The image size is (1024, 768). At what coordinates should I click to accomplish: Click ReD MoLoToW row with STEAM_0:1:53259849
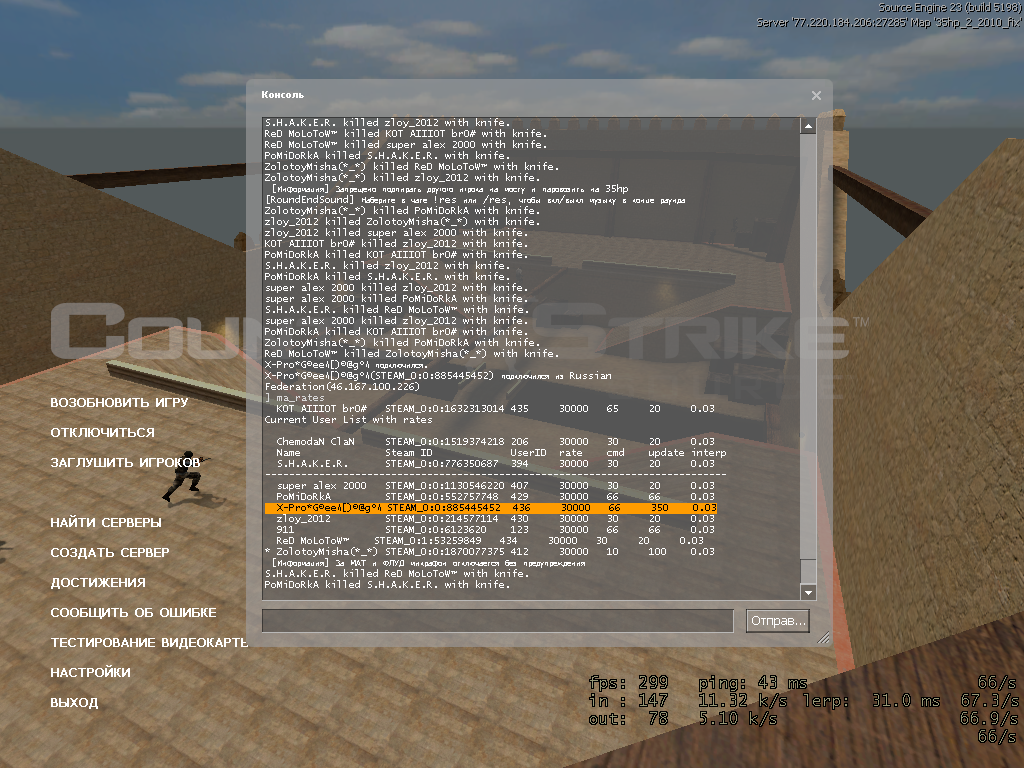[x=490, y=541]
